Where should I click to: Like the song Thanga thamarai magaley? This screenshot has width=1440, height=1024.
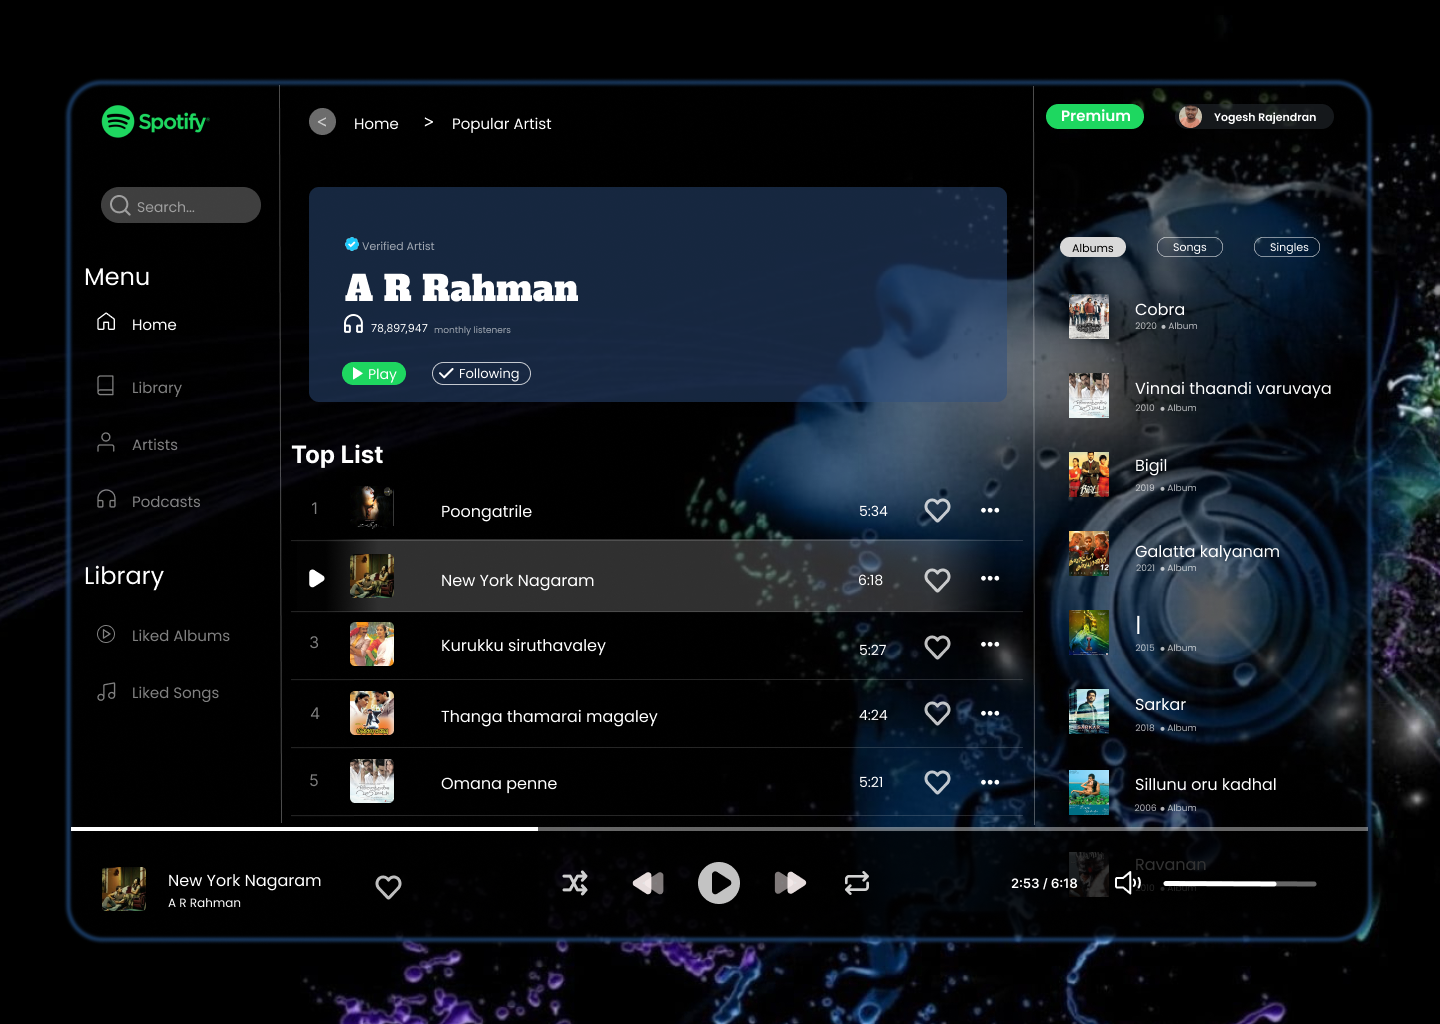(937, 713)
